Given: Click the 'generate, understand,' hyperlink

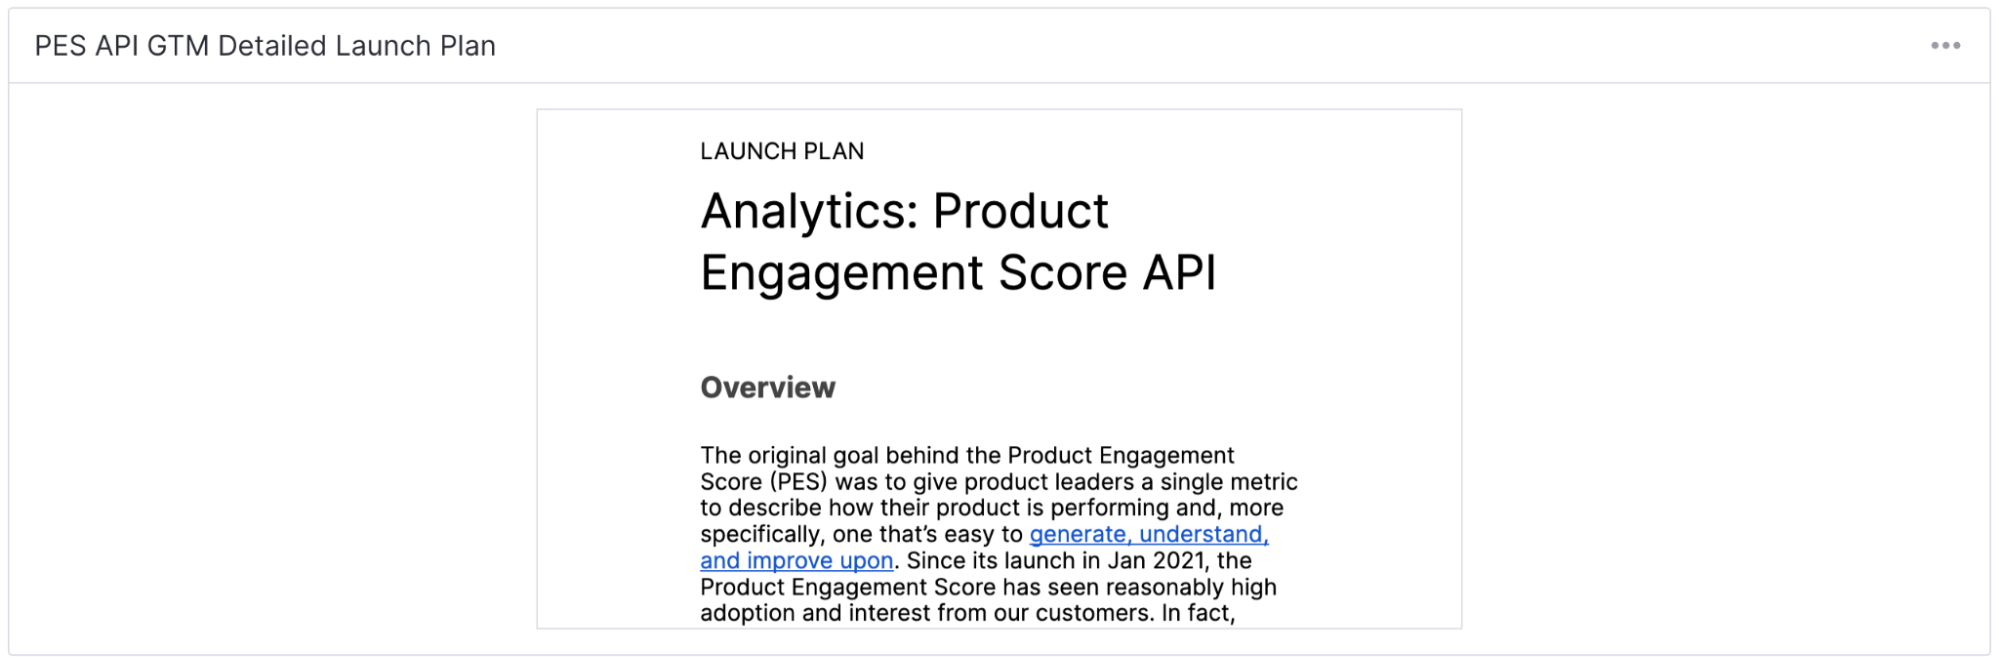Looking at the screenshot, I should click(x=1149, y=535).
